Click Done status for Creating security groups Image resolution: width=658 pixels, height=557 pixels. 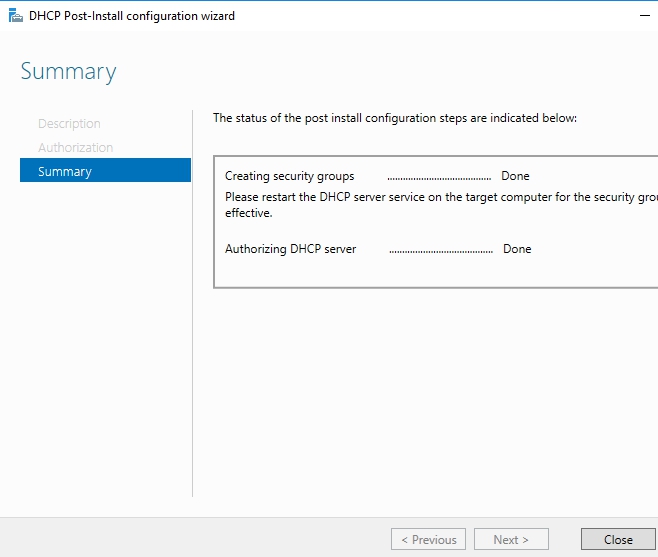[515, 176]
